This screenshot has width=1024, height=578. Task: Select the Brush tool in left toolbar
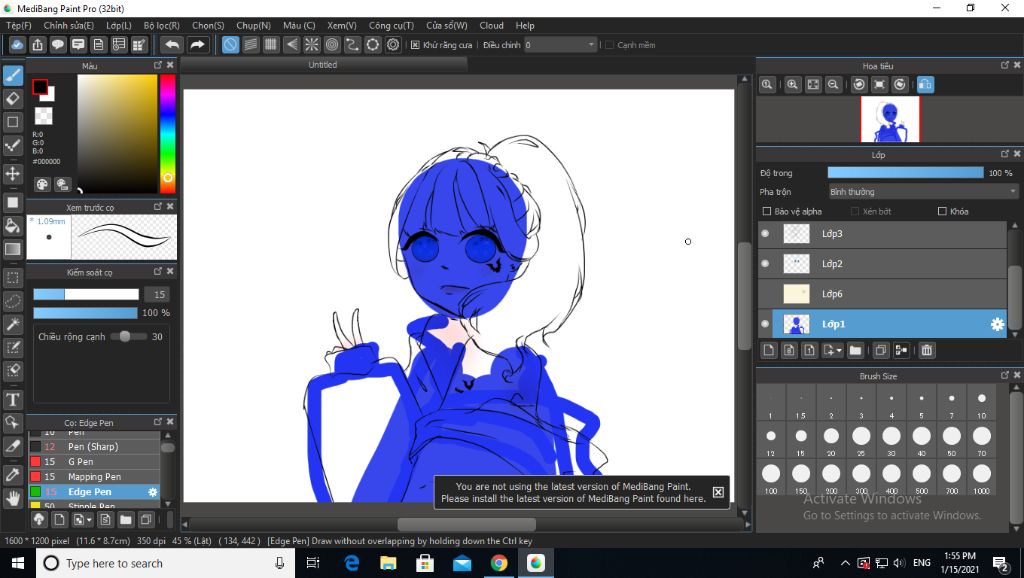(12, 75)
